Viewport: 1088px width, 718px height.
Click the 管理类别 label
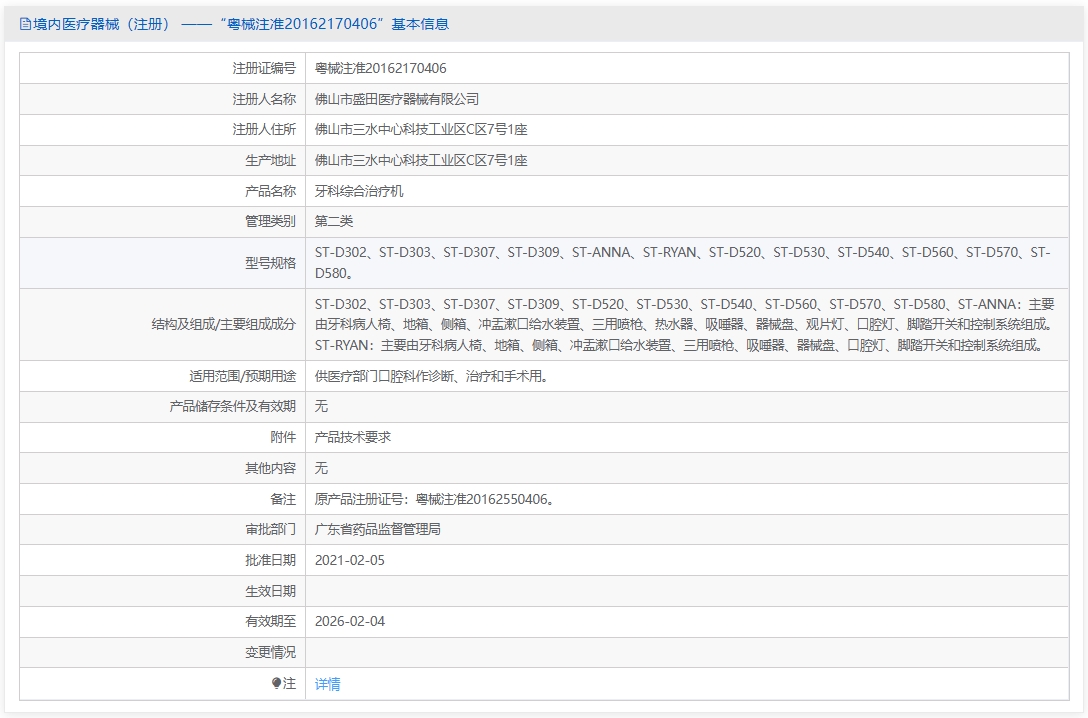[x=270, y=221]
